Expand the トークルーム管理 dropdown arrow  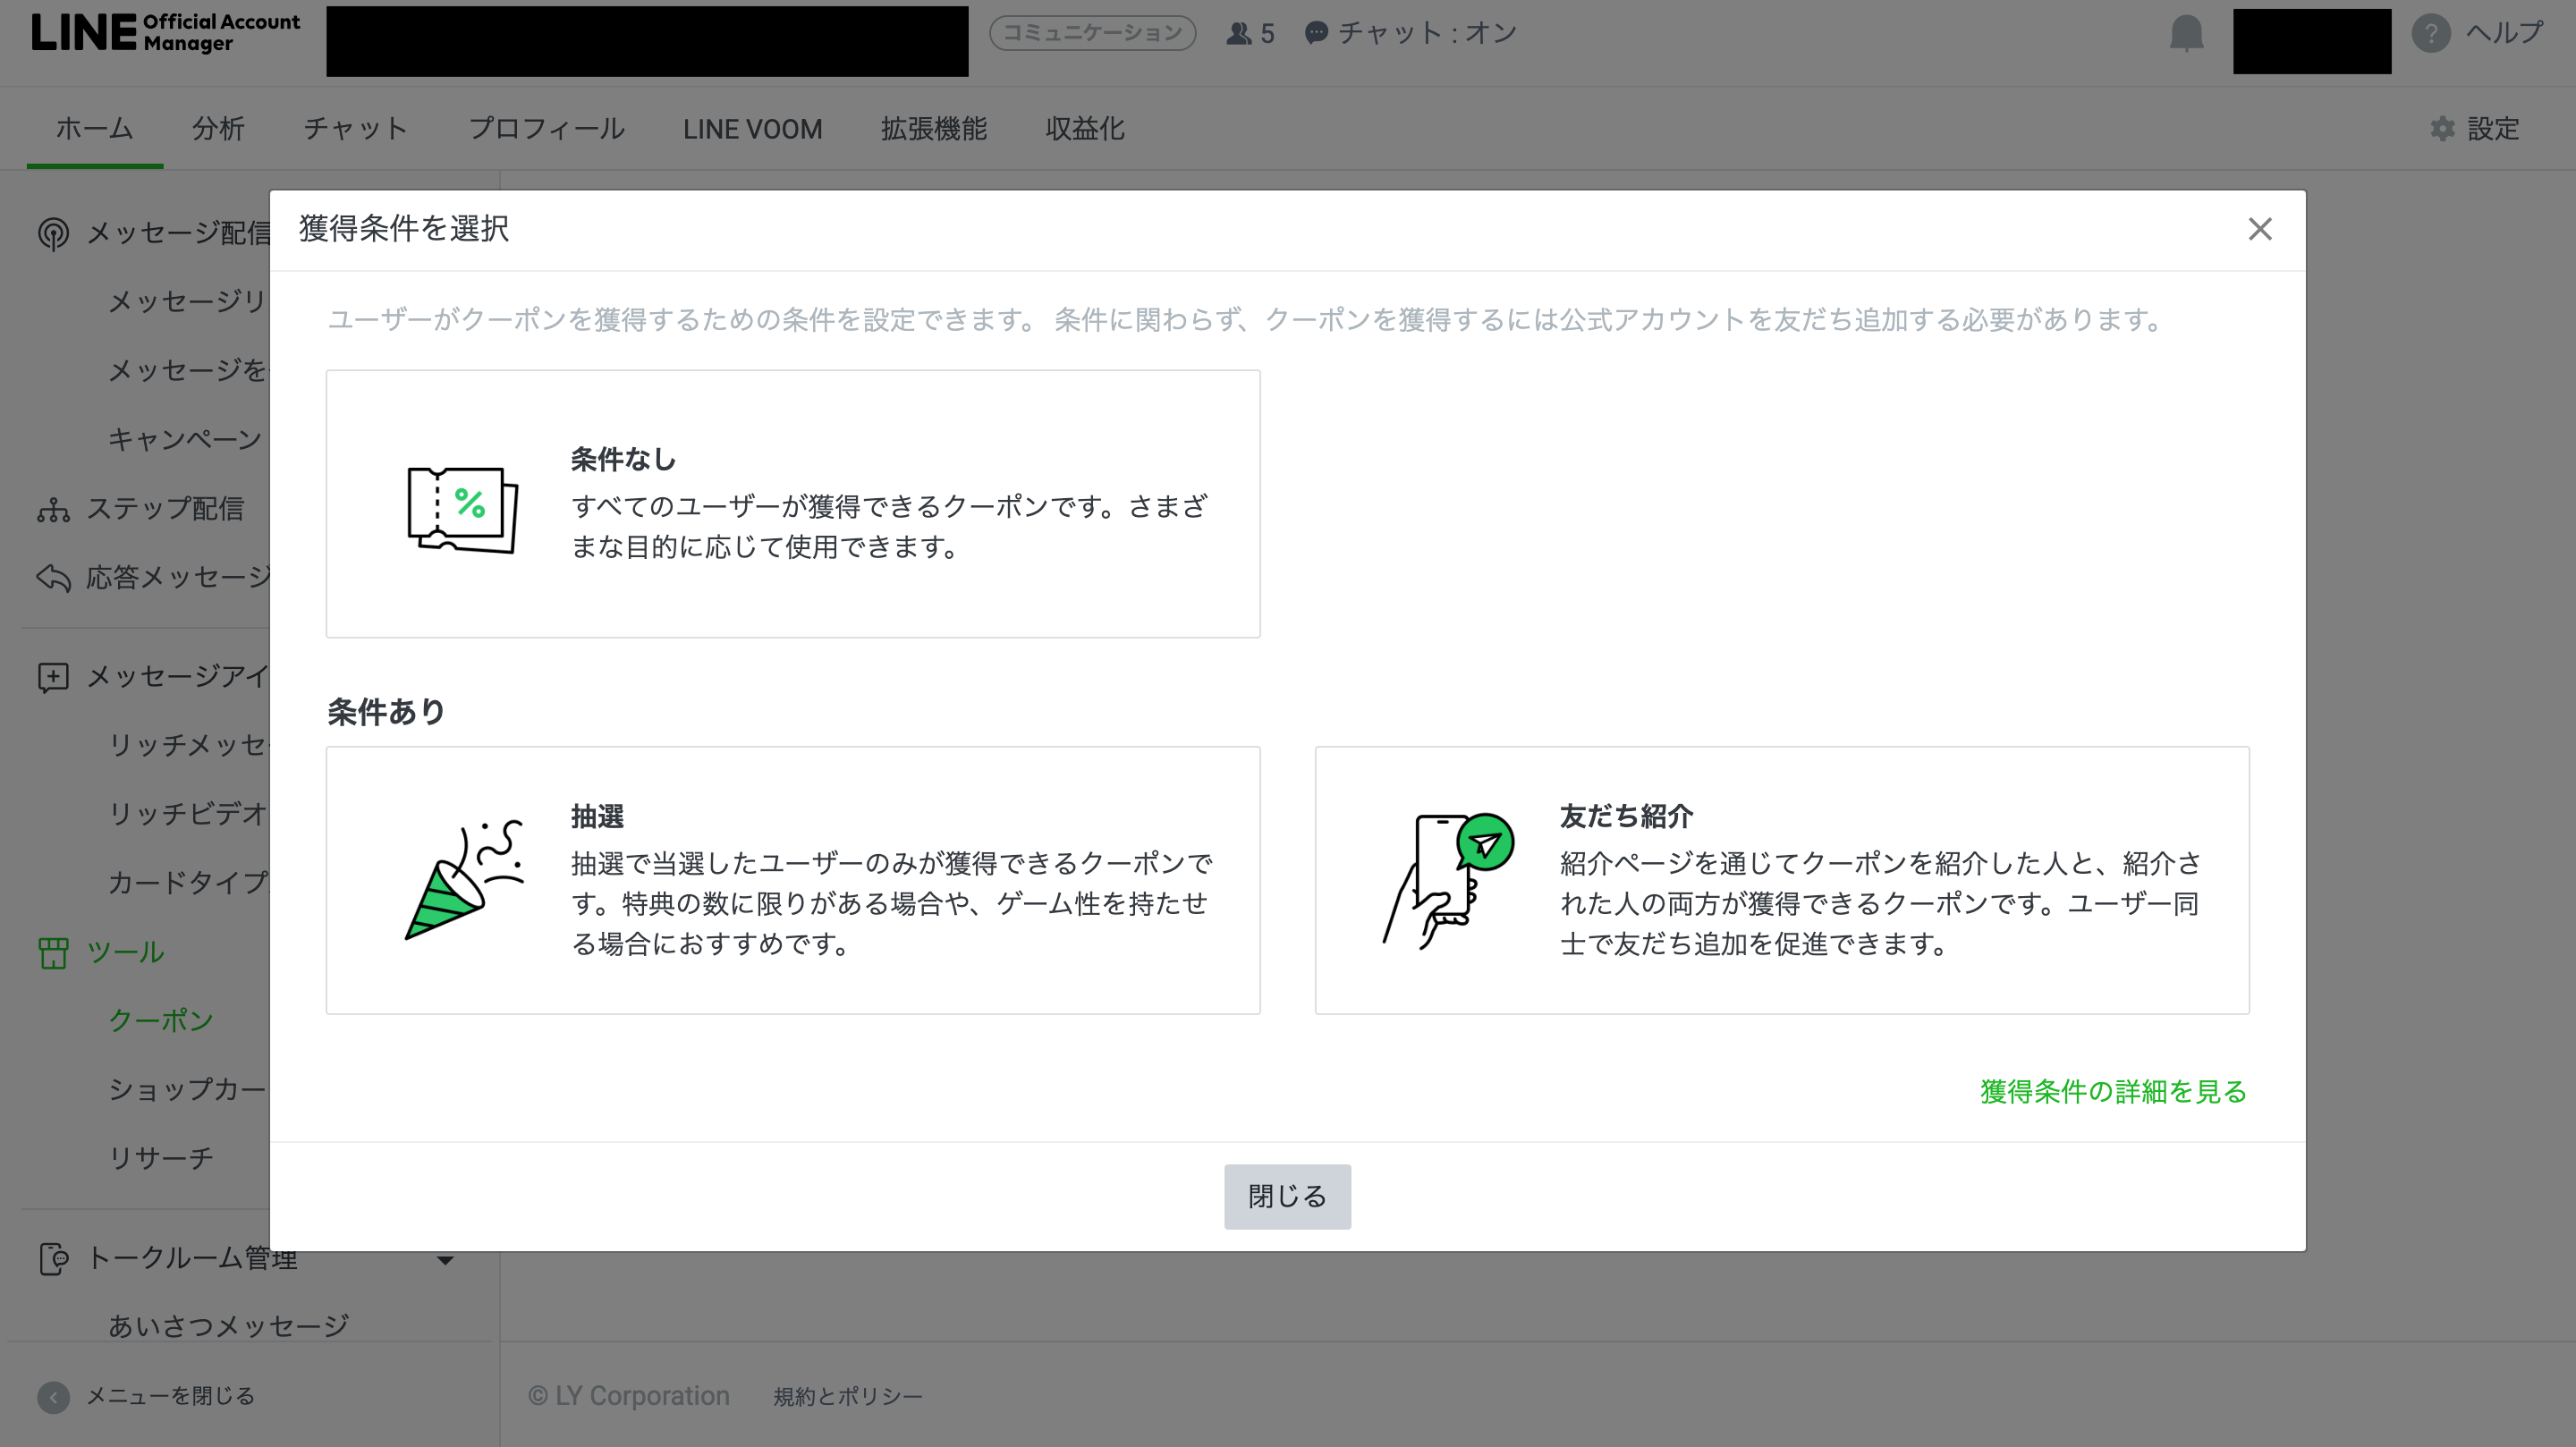click(x=446, y=1260)
